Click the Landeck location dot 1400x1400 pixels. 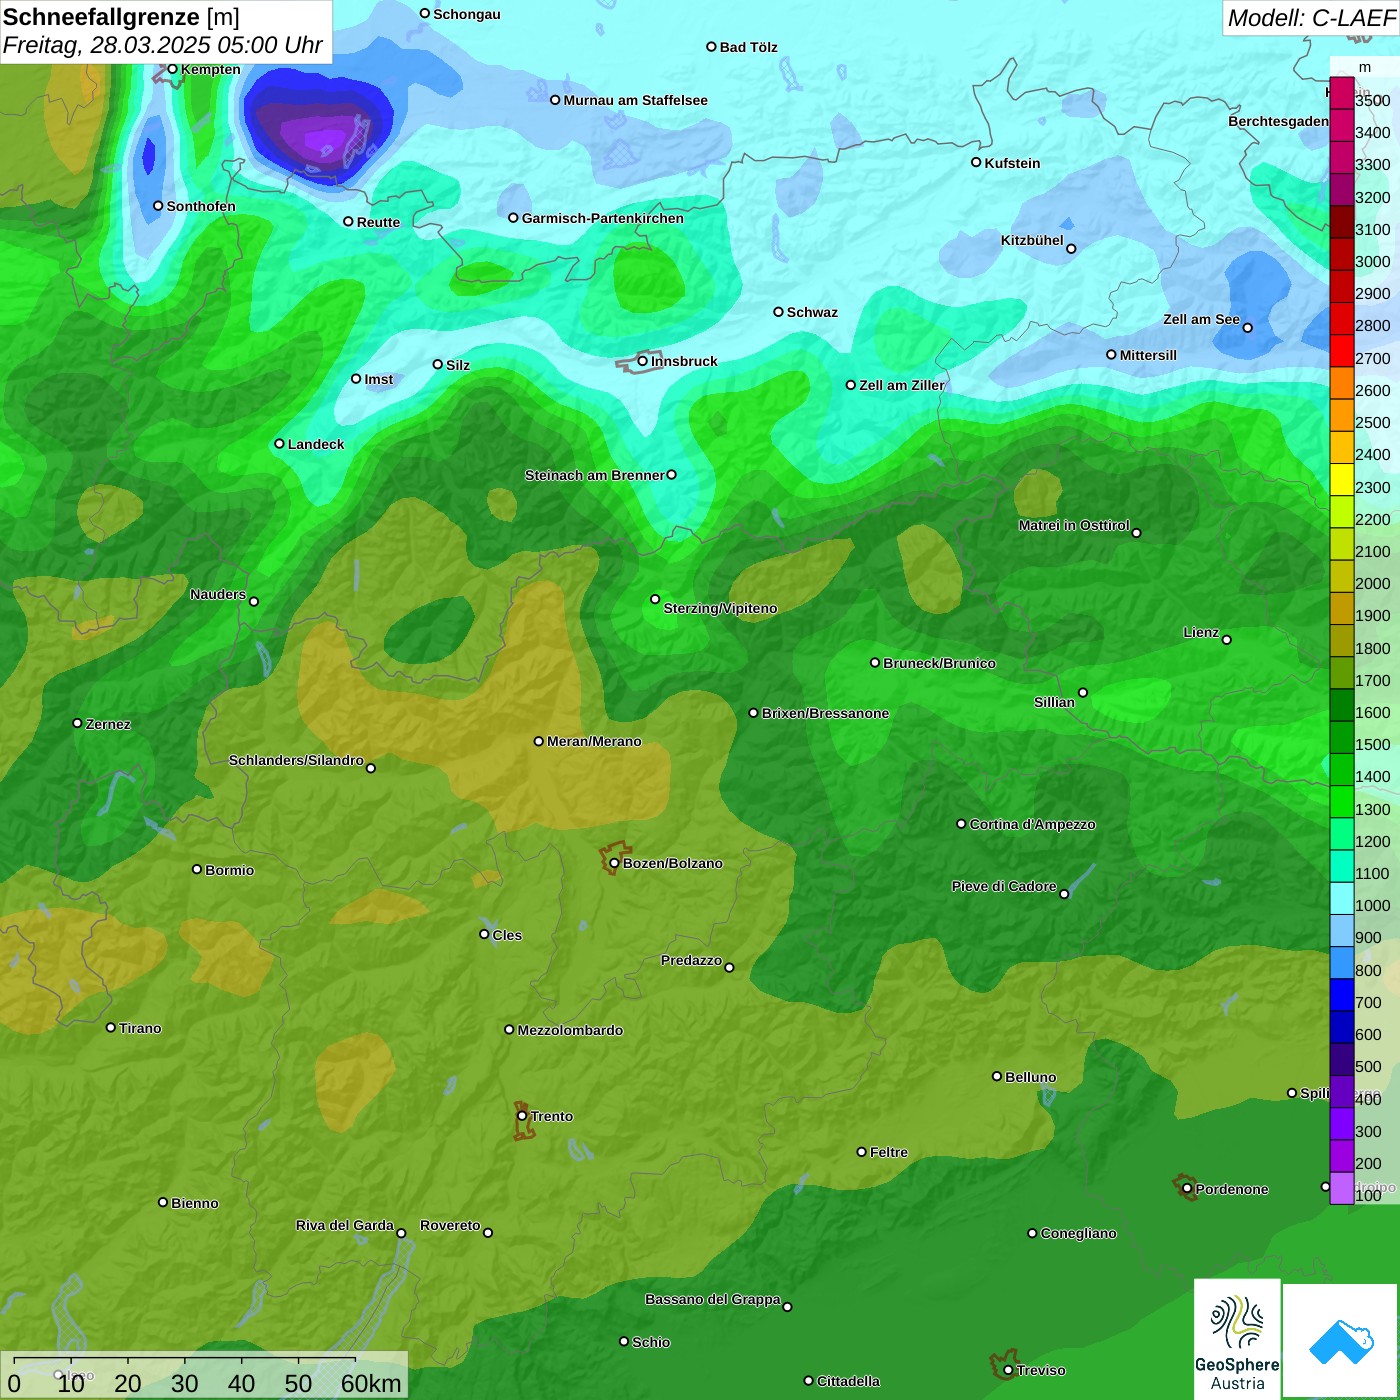pos(279,444)
